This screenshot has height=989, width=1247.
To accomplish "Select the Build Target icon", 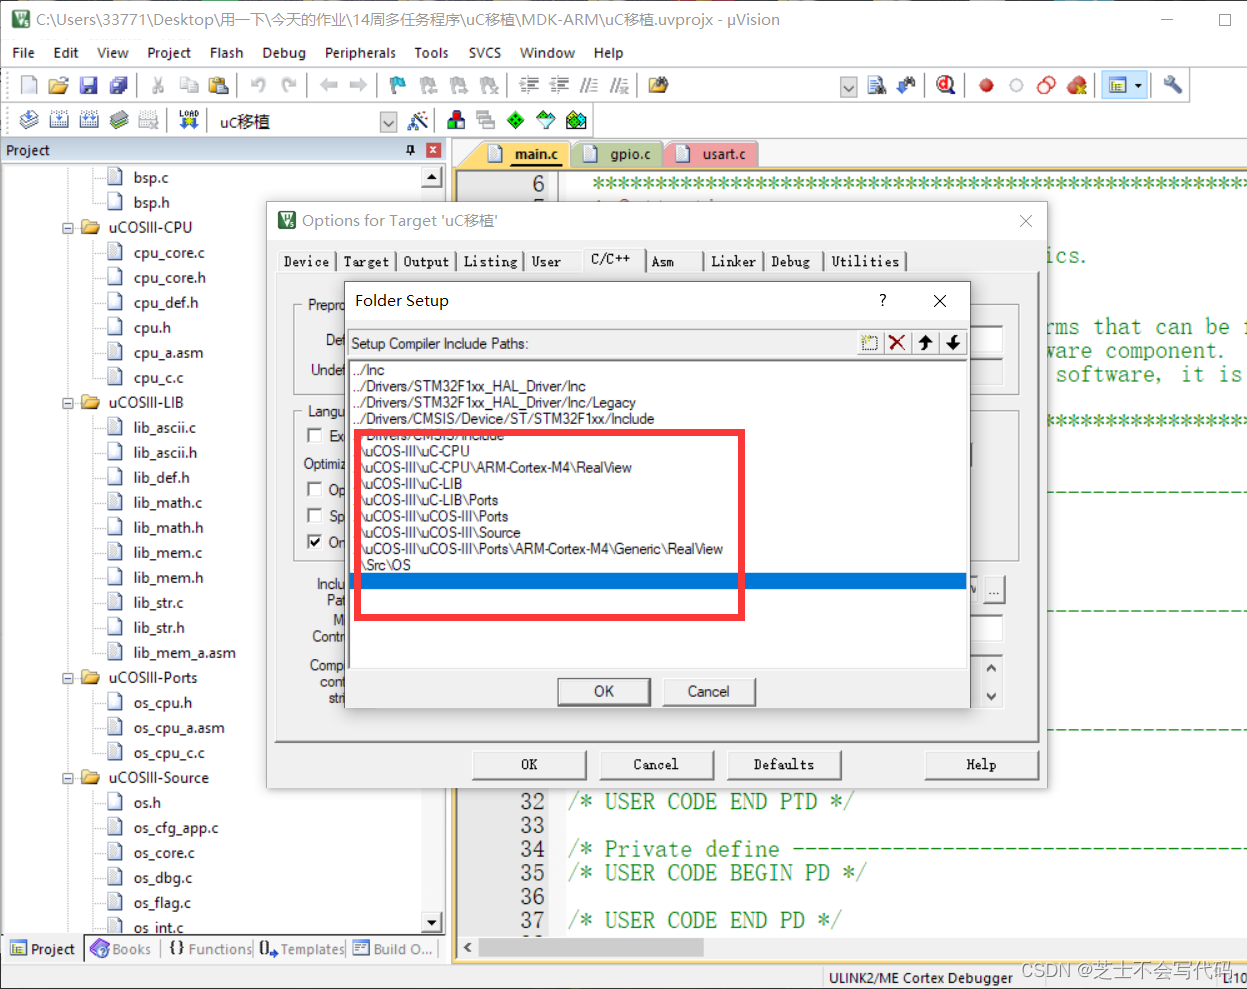I will click(59, 120).
